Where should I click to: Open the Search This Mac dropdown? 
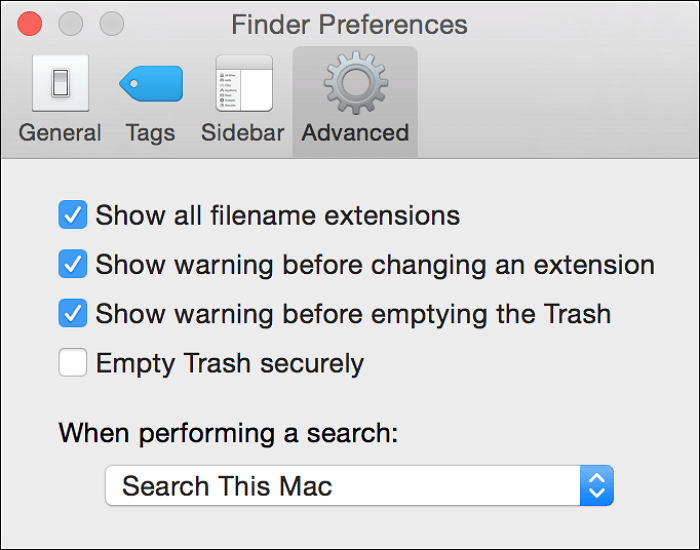coord(343,487)
